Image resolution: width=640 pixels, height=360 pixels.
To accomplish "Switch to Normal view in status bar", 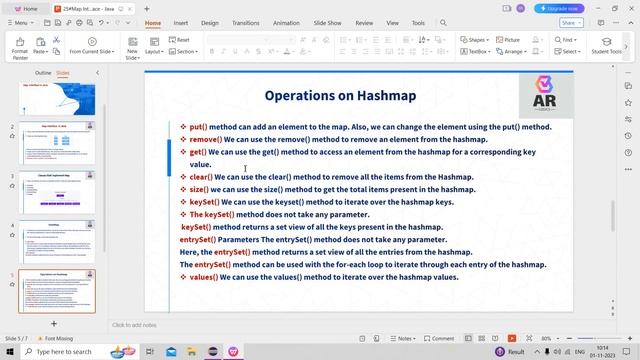I will click(468, 338).
